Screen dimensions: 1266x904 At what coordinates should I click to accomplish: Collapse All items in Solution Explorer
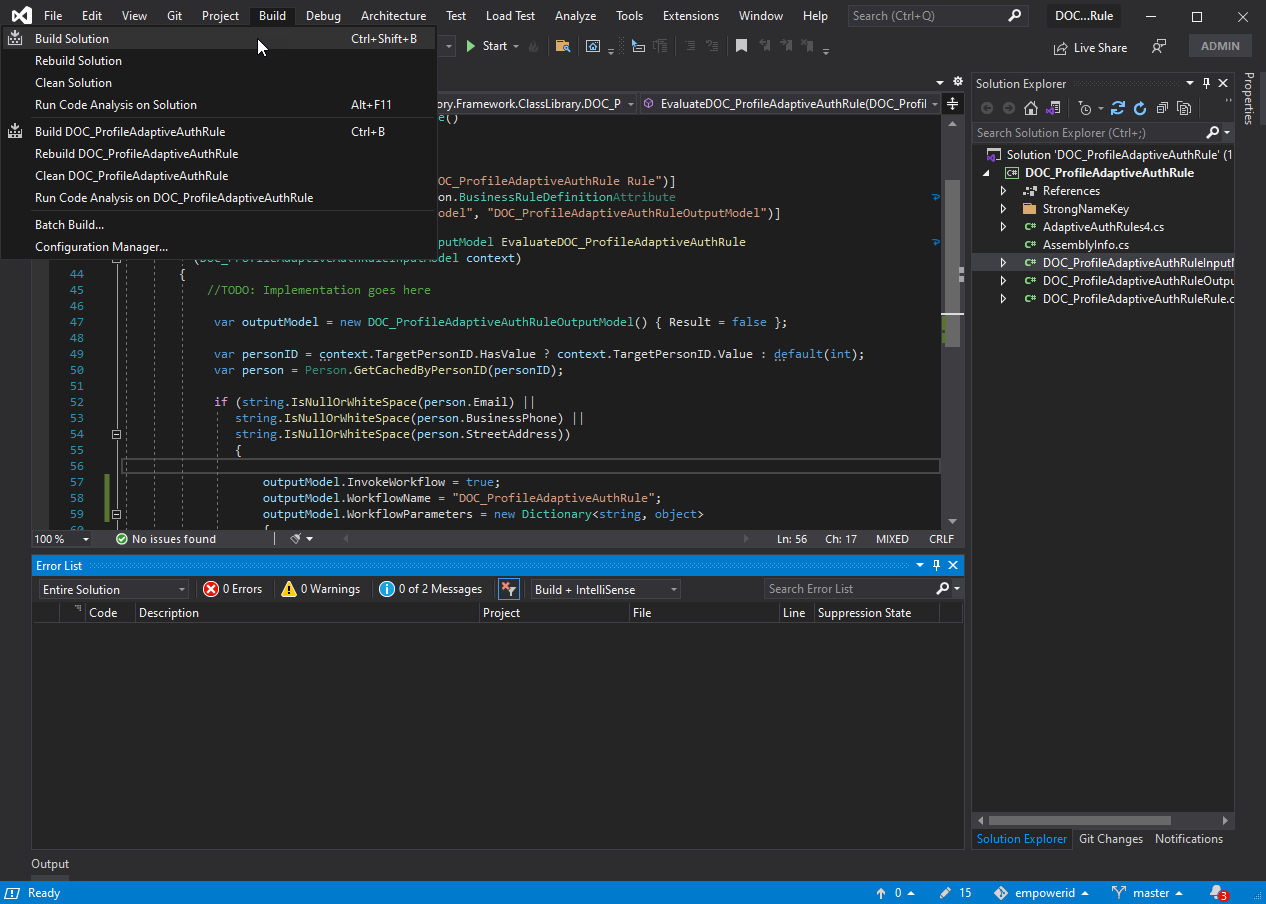coord(1163,108)
